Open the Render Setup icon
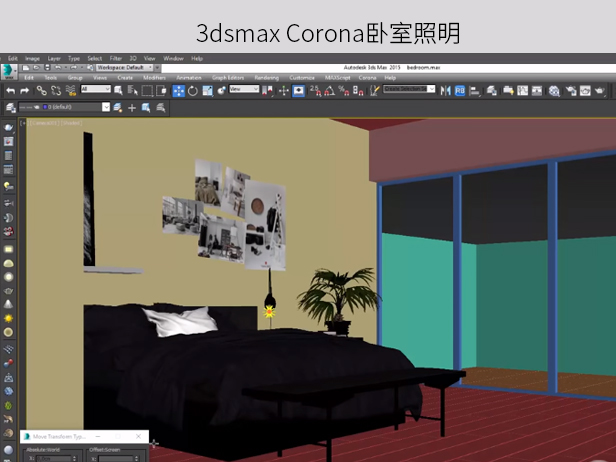The image size is (616, 462). 571,90
